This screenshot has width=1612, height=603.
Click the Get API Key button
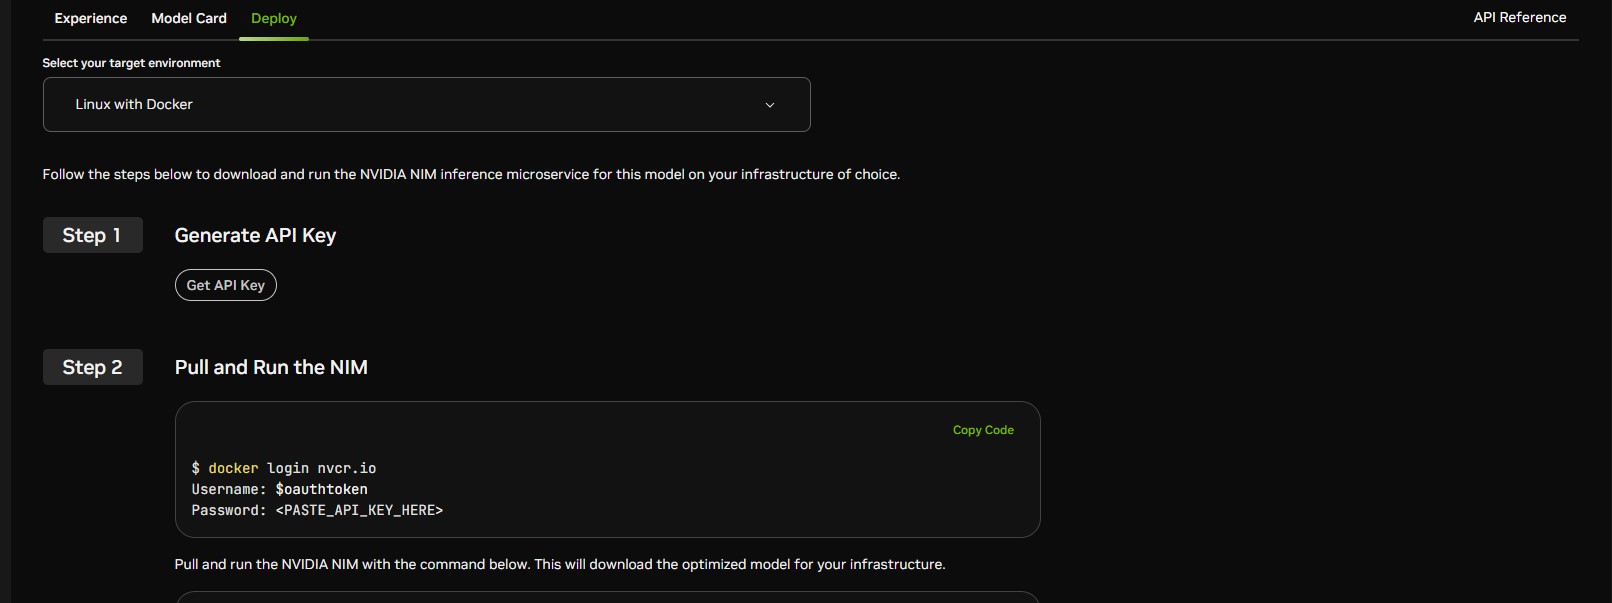pyautogui.click(x=226, y=285)
